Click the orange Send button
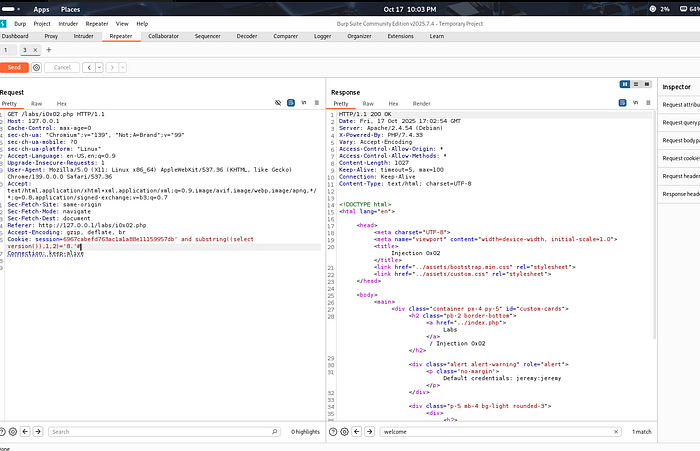The height and width of the screenshot is (451, 700). coord(14,67)
